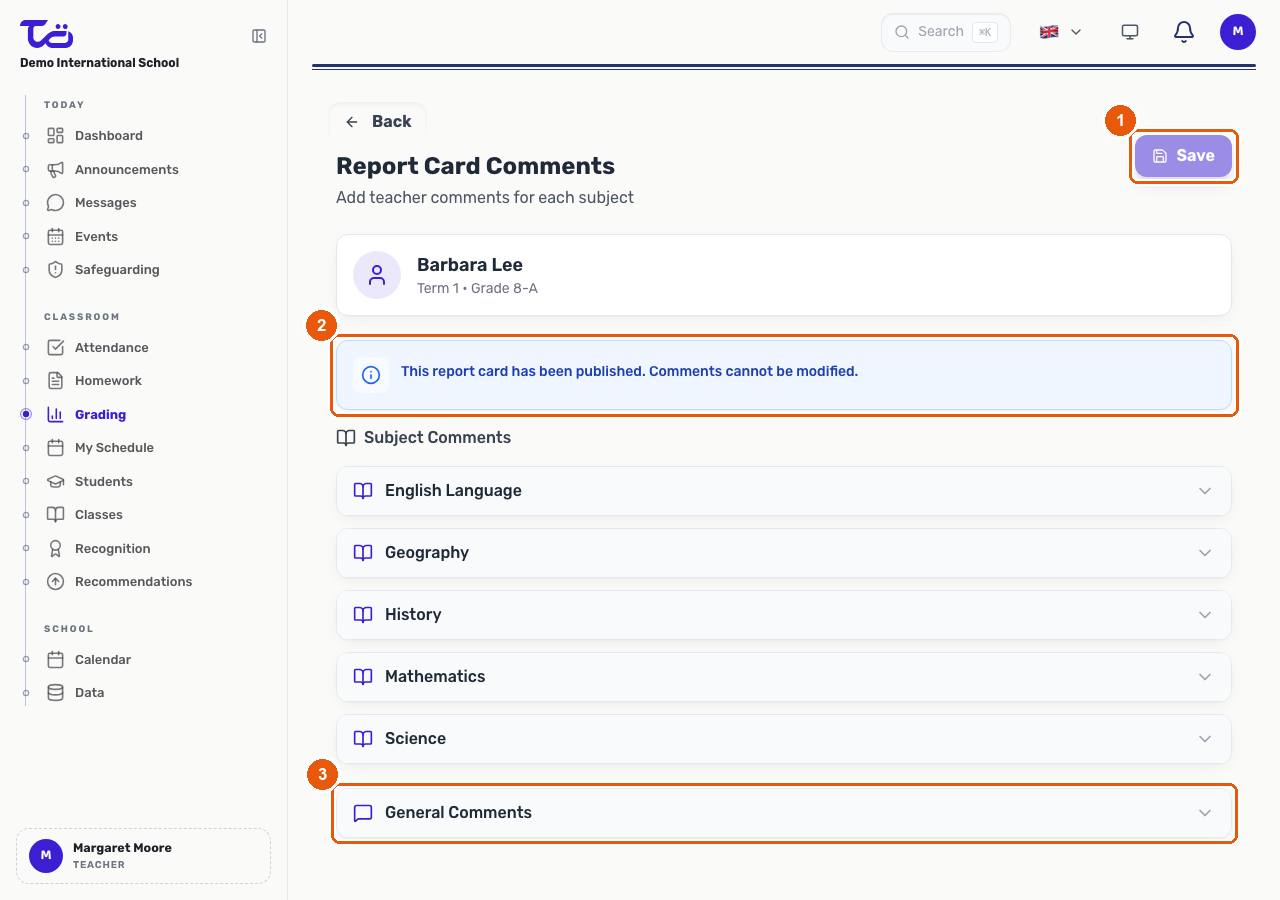1280x900 pixels.
Task: Expand the General Comments chevron
Action: pyautogui.click(x=1205, y=813)
